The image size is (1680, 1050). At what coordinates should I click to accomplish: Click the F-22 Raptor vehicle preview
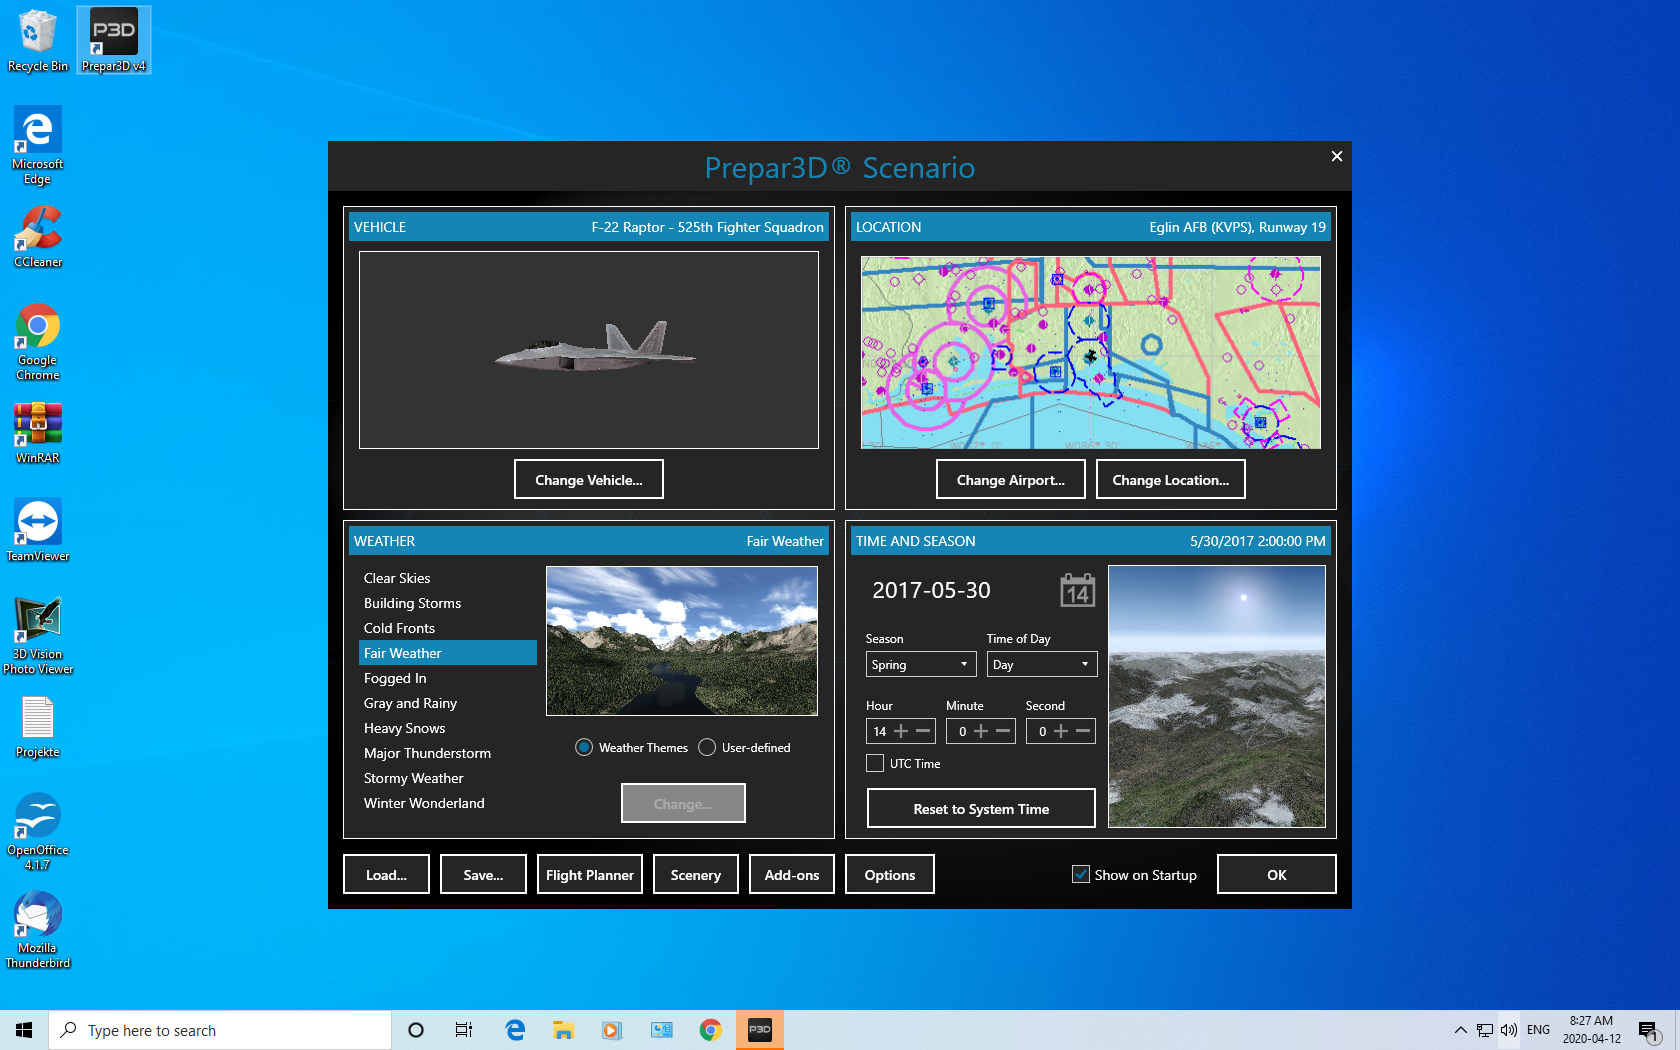(589, 350)
